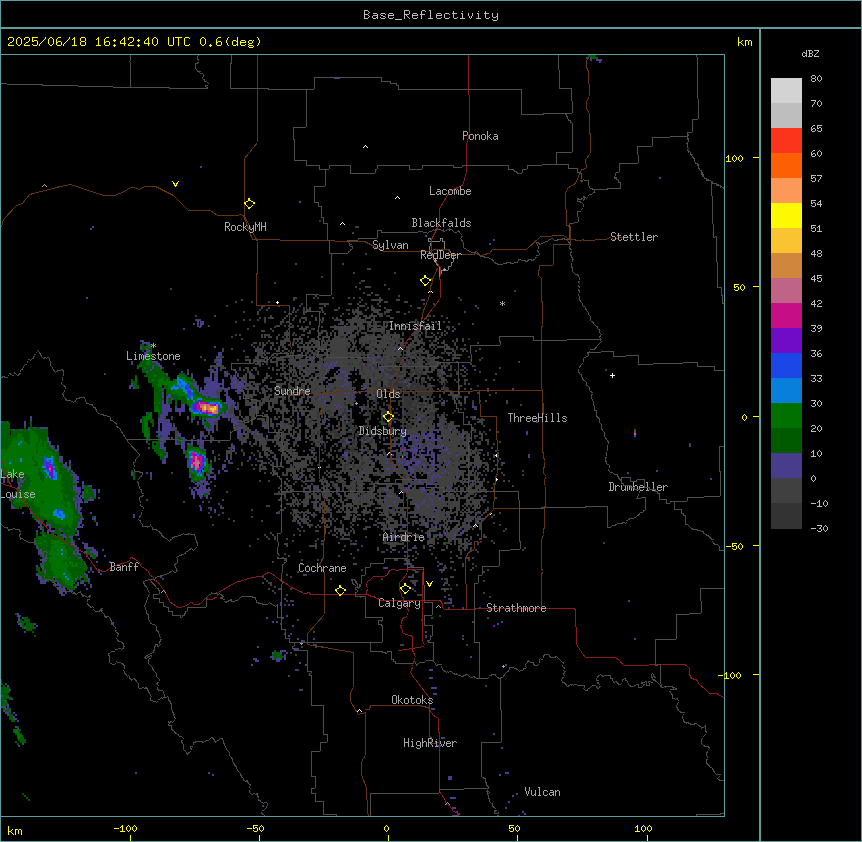This screenshot has width=862, height=842.
Task: Select the green 30 dBZ legend swatch
Action: 786,416
